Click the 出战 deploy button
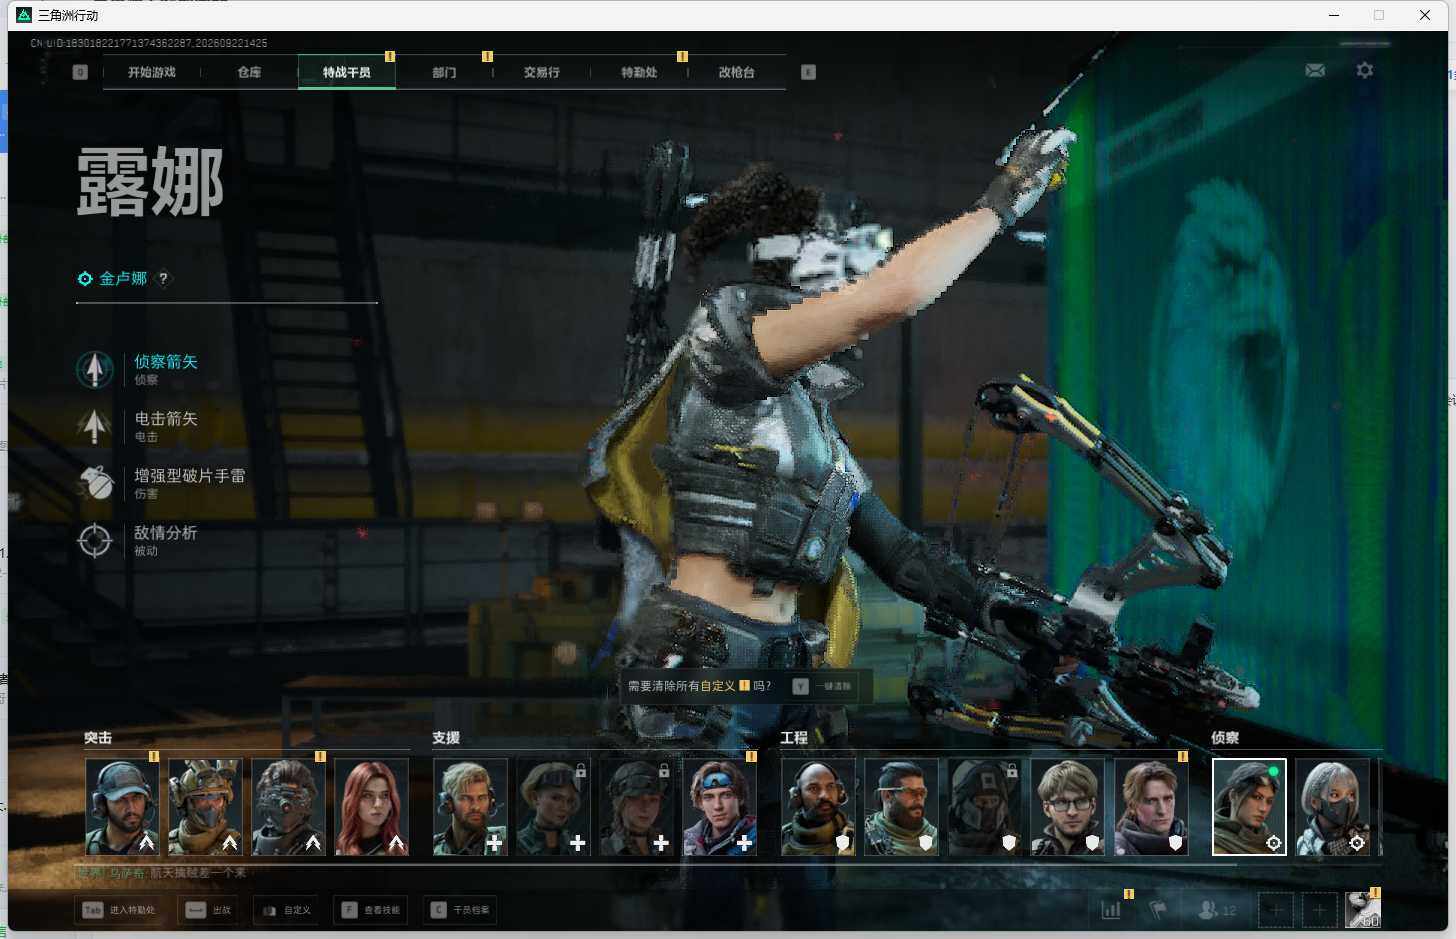The image size is (1456, 939). click(x=208, y=910)
